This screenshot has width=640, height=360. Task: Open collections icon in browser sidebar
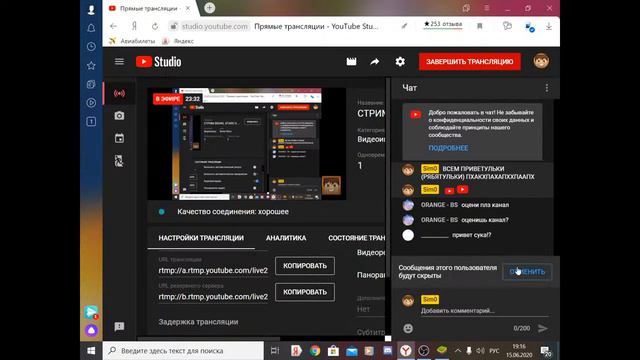point(91,84)
